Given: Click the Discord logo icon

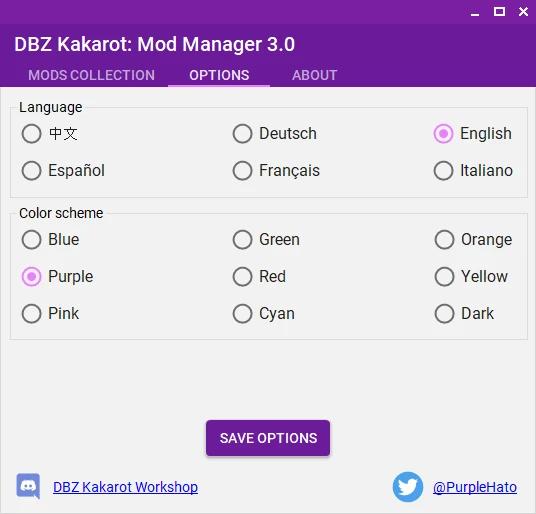Looking at the screenshot, I should point(28,486).
